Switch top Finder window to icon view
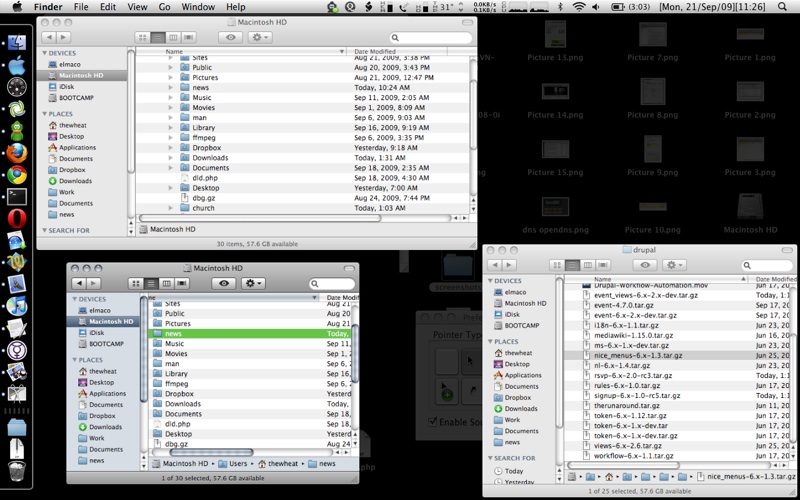The image size is (800, 500). (141, 37)
